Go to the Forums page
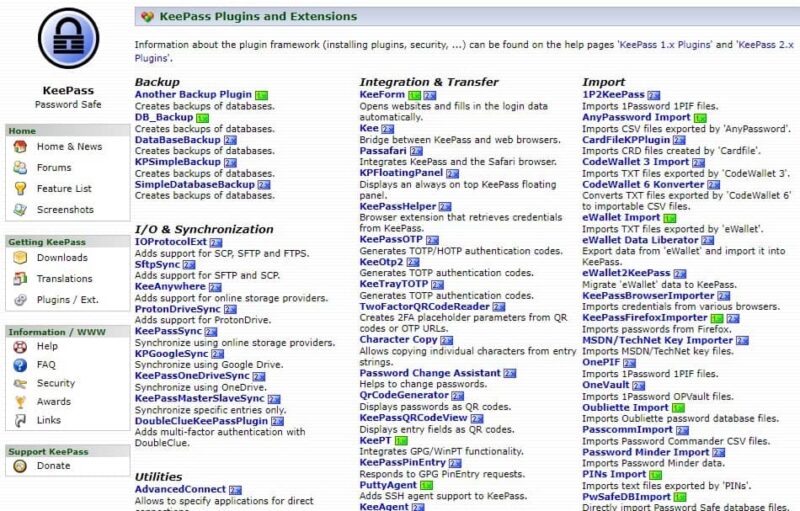Image resolution: width=800 pixels, height=511 pixels. 54,167
